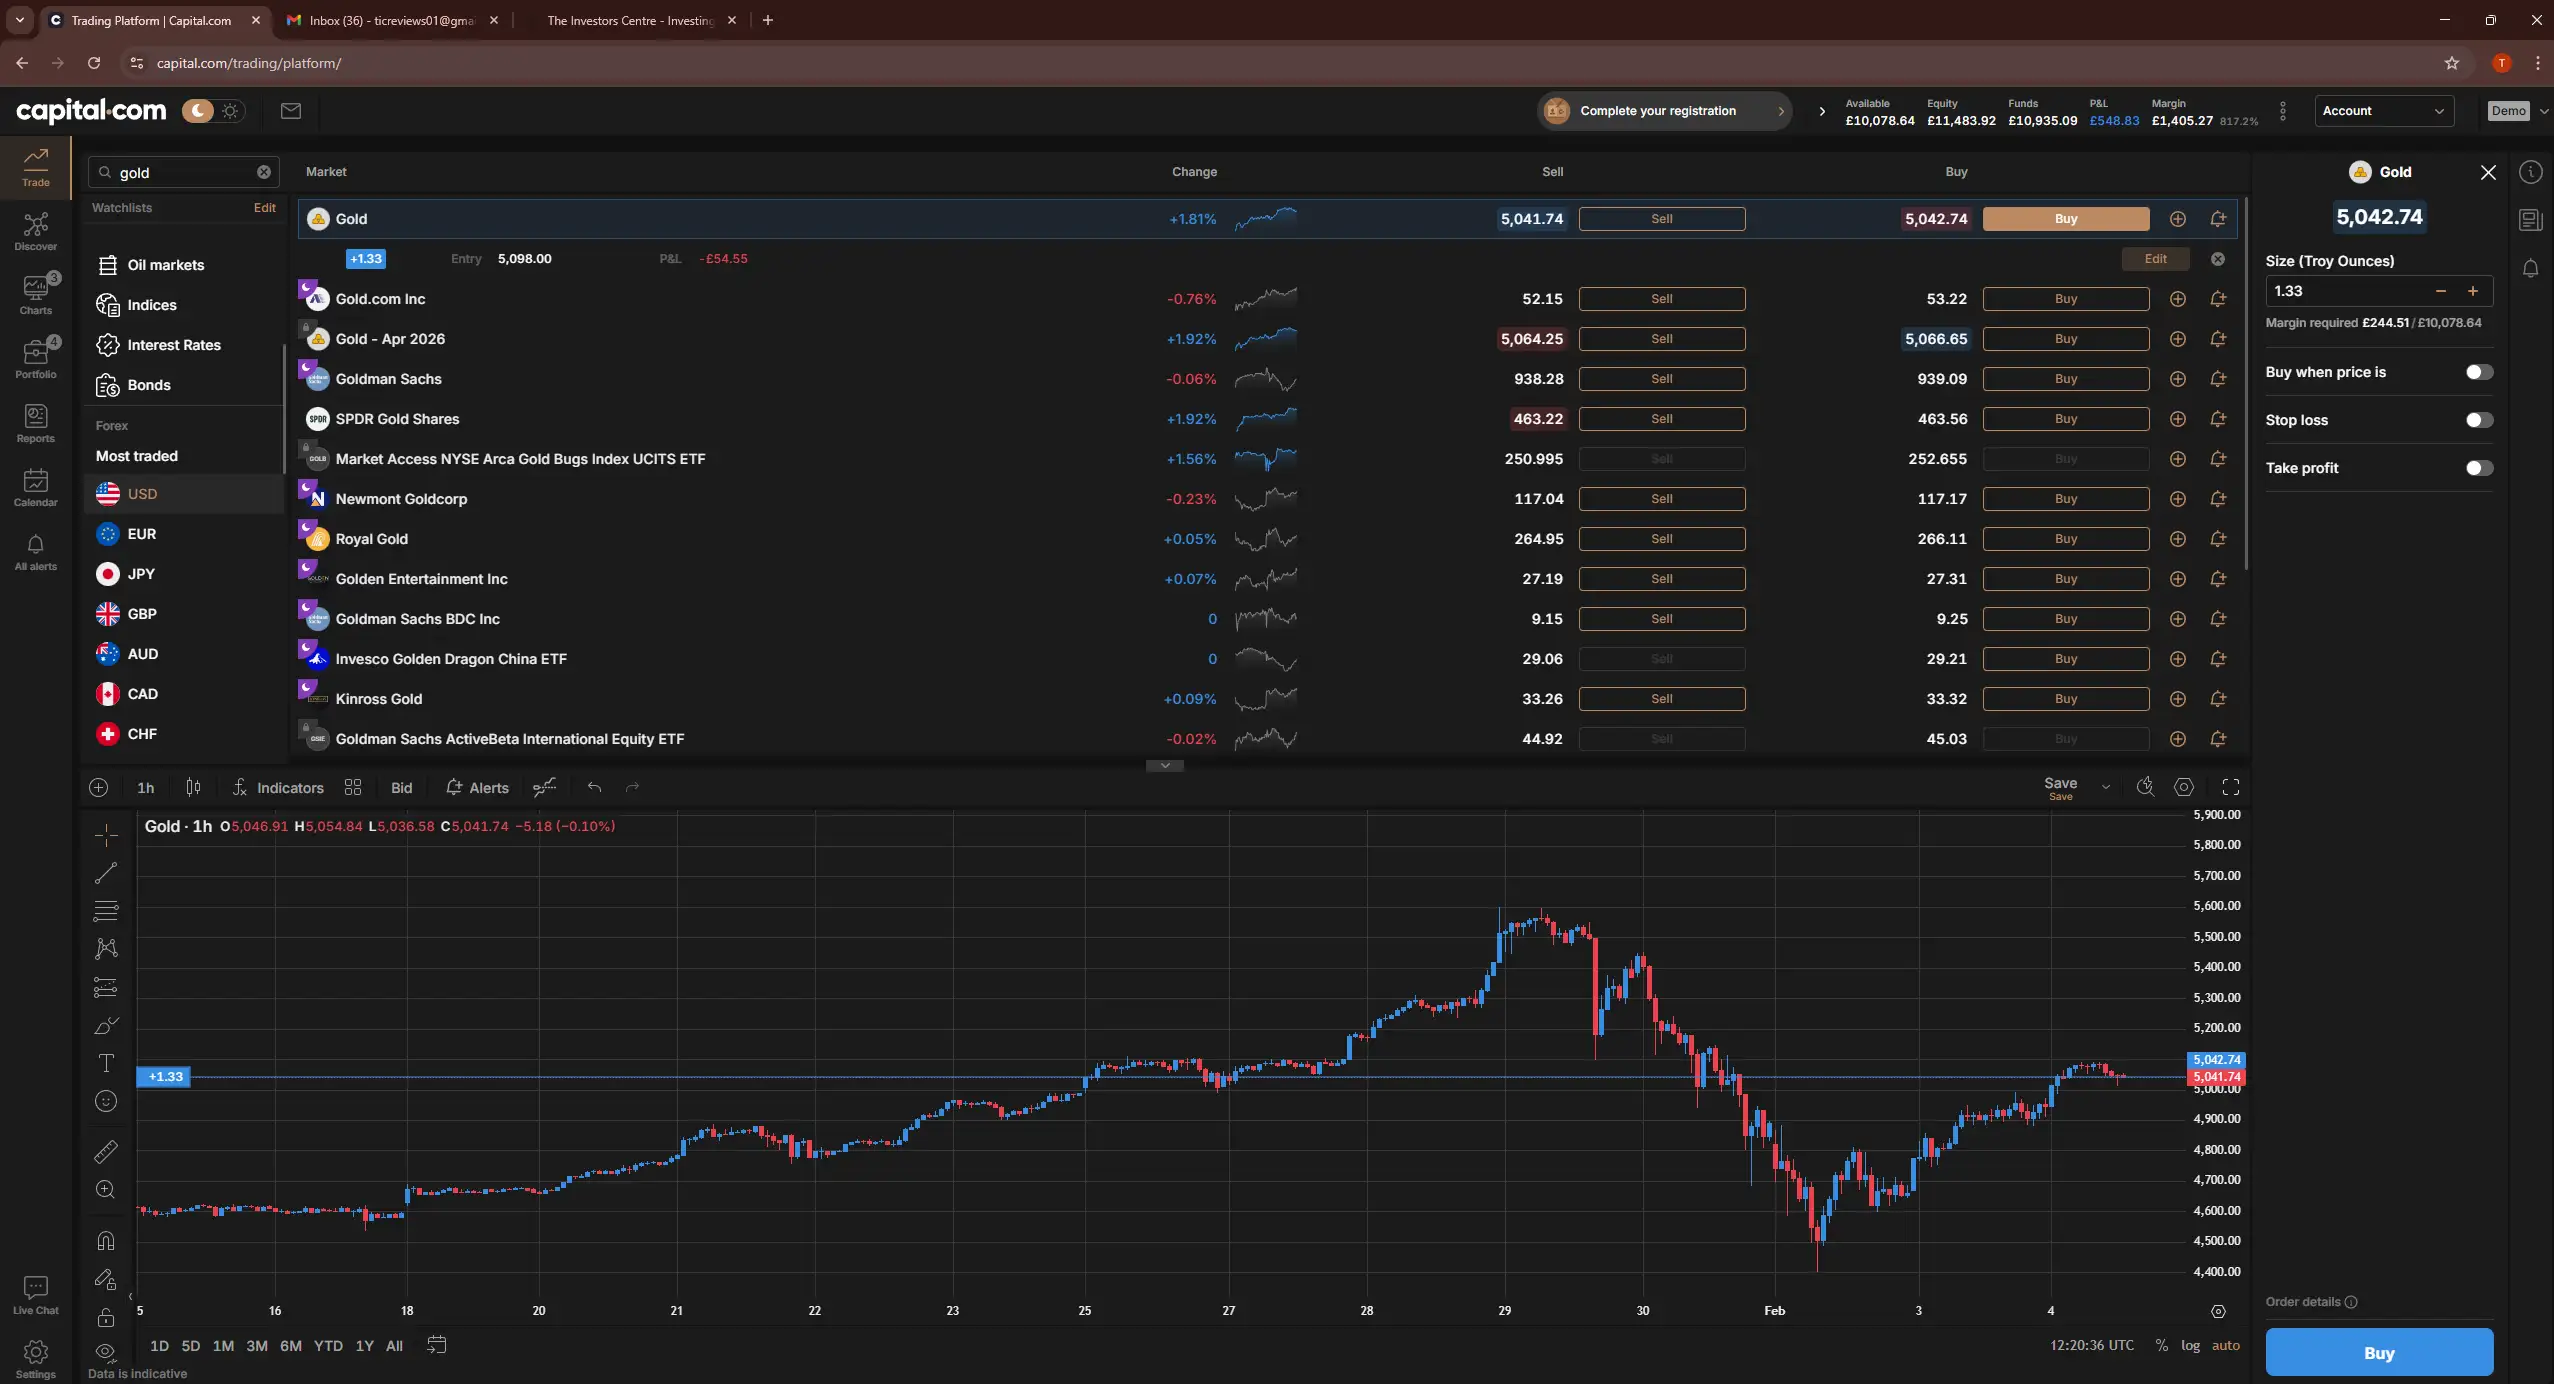Open Indicators on the chart toolbar

289,788
